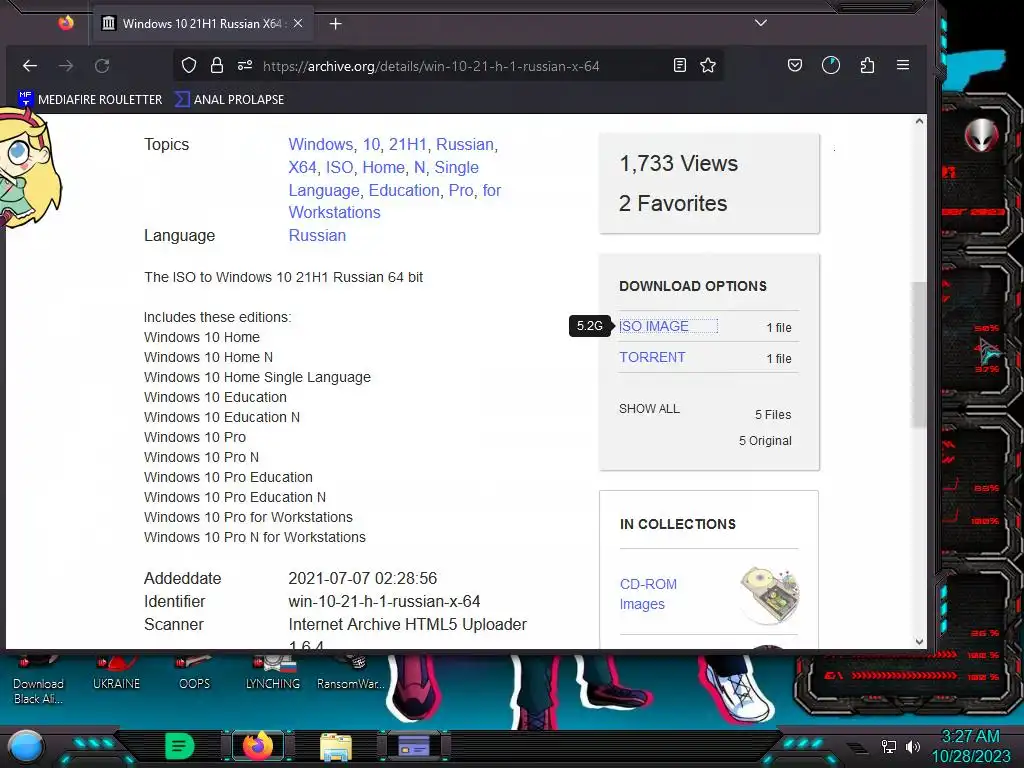This screenshot has width=1024, height=768.
Task: Go back using the browser back arrow
Action: click(x=29, y=66)
